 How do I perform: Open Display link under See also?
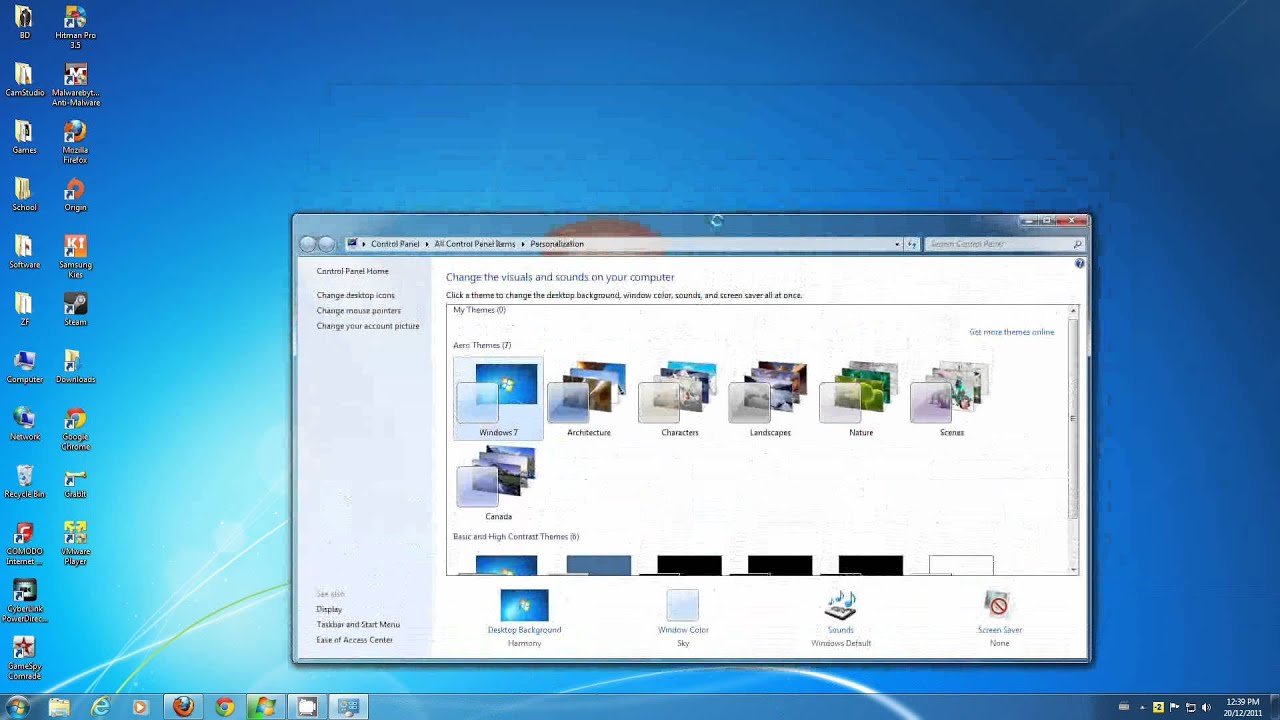click(329, 609)
